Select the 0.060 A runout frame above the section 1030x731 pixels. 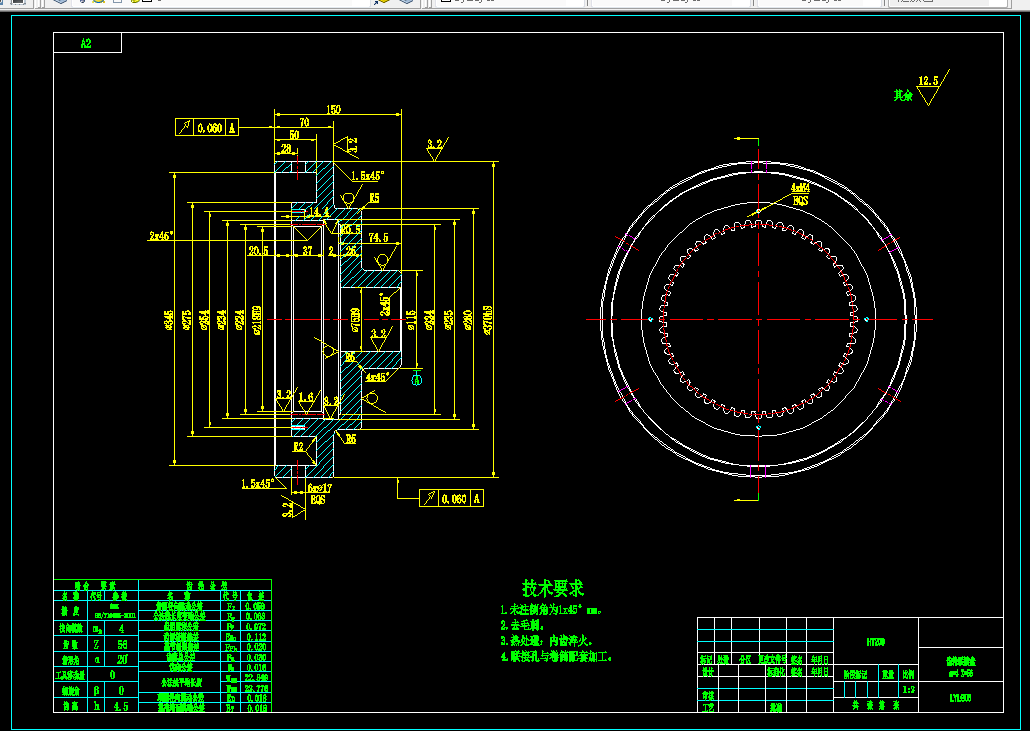pyautogui.click(x=207, y=127)
